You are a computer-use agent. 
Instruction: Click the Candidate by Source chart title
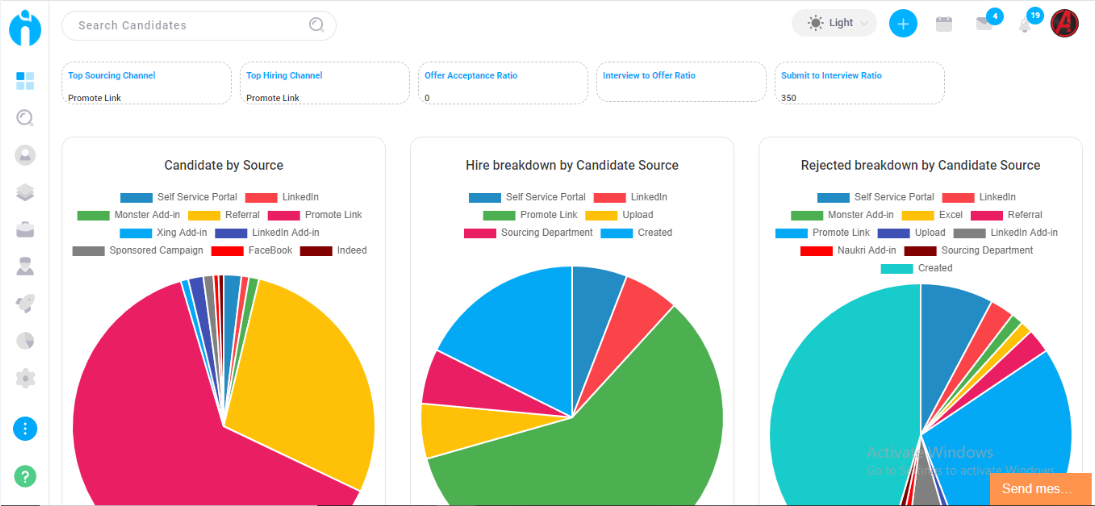(223, 165)
